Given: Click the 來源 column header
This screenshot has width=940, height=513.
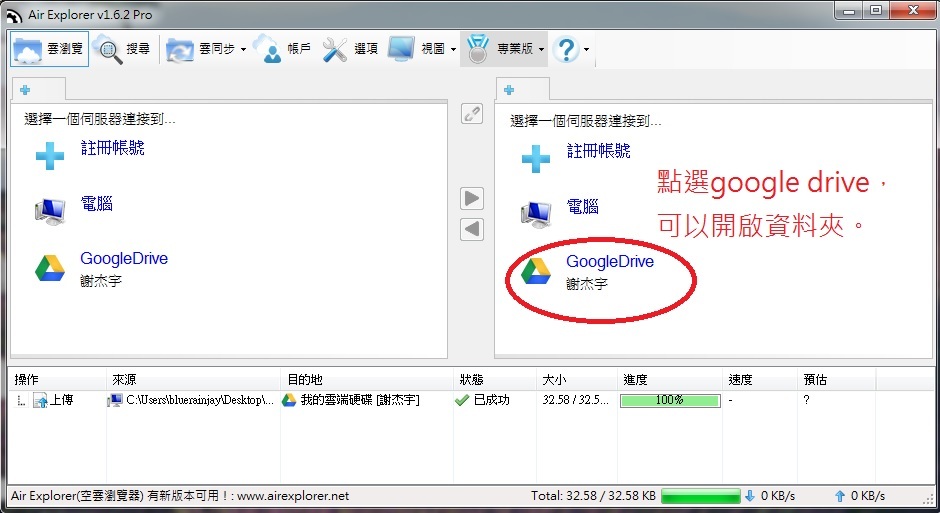Looking at the screenshot, I should tap(193, 379).
